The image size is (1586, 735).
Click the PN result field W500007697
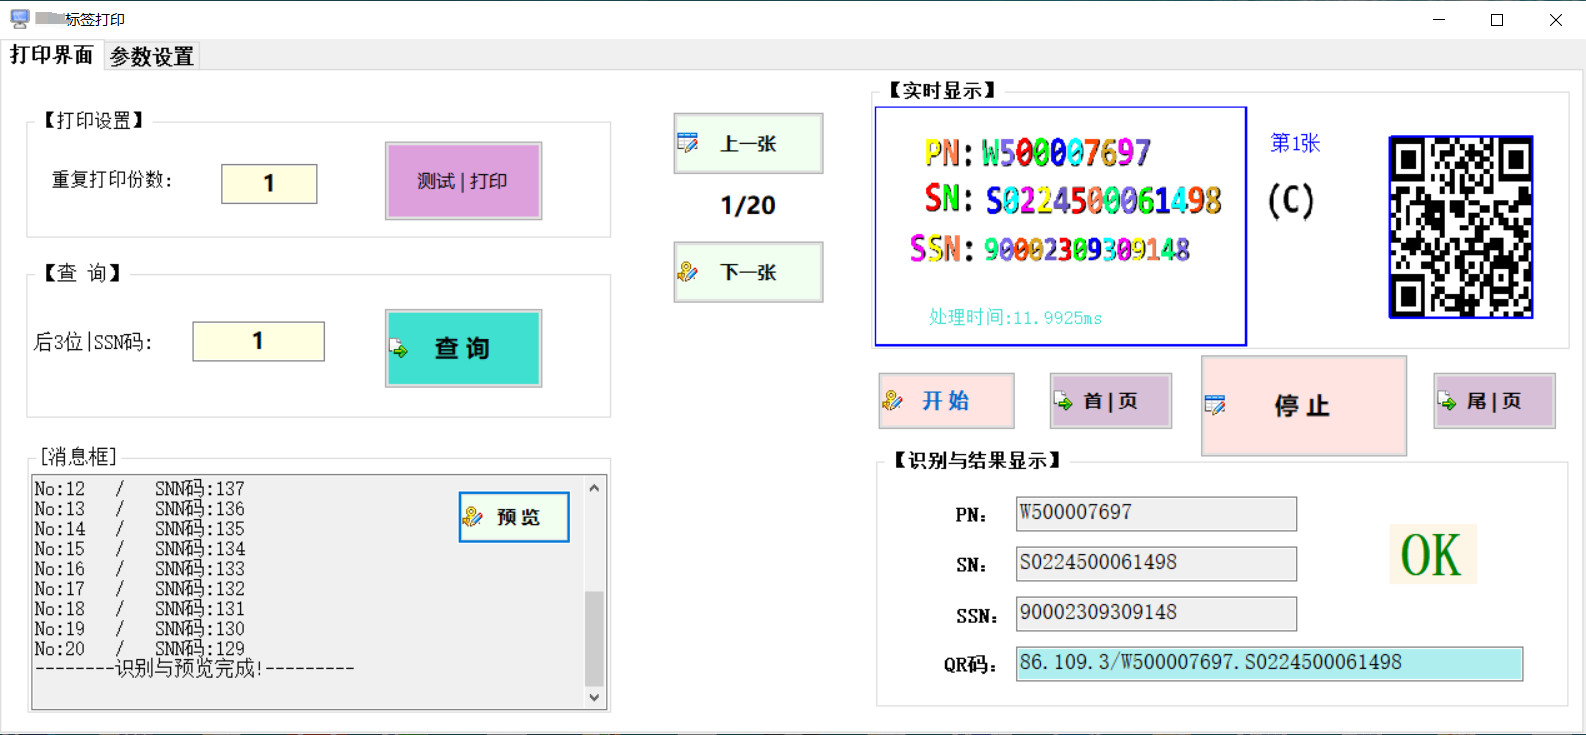pos(1156,514)
